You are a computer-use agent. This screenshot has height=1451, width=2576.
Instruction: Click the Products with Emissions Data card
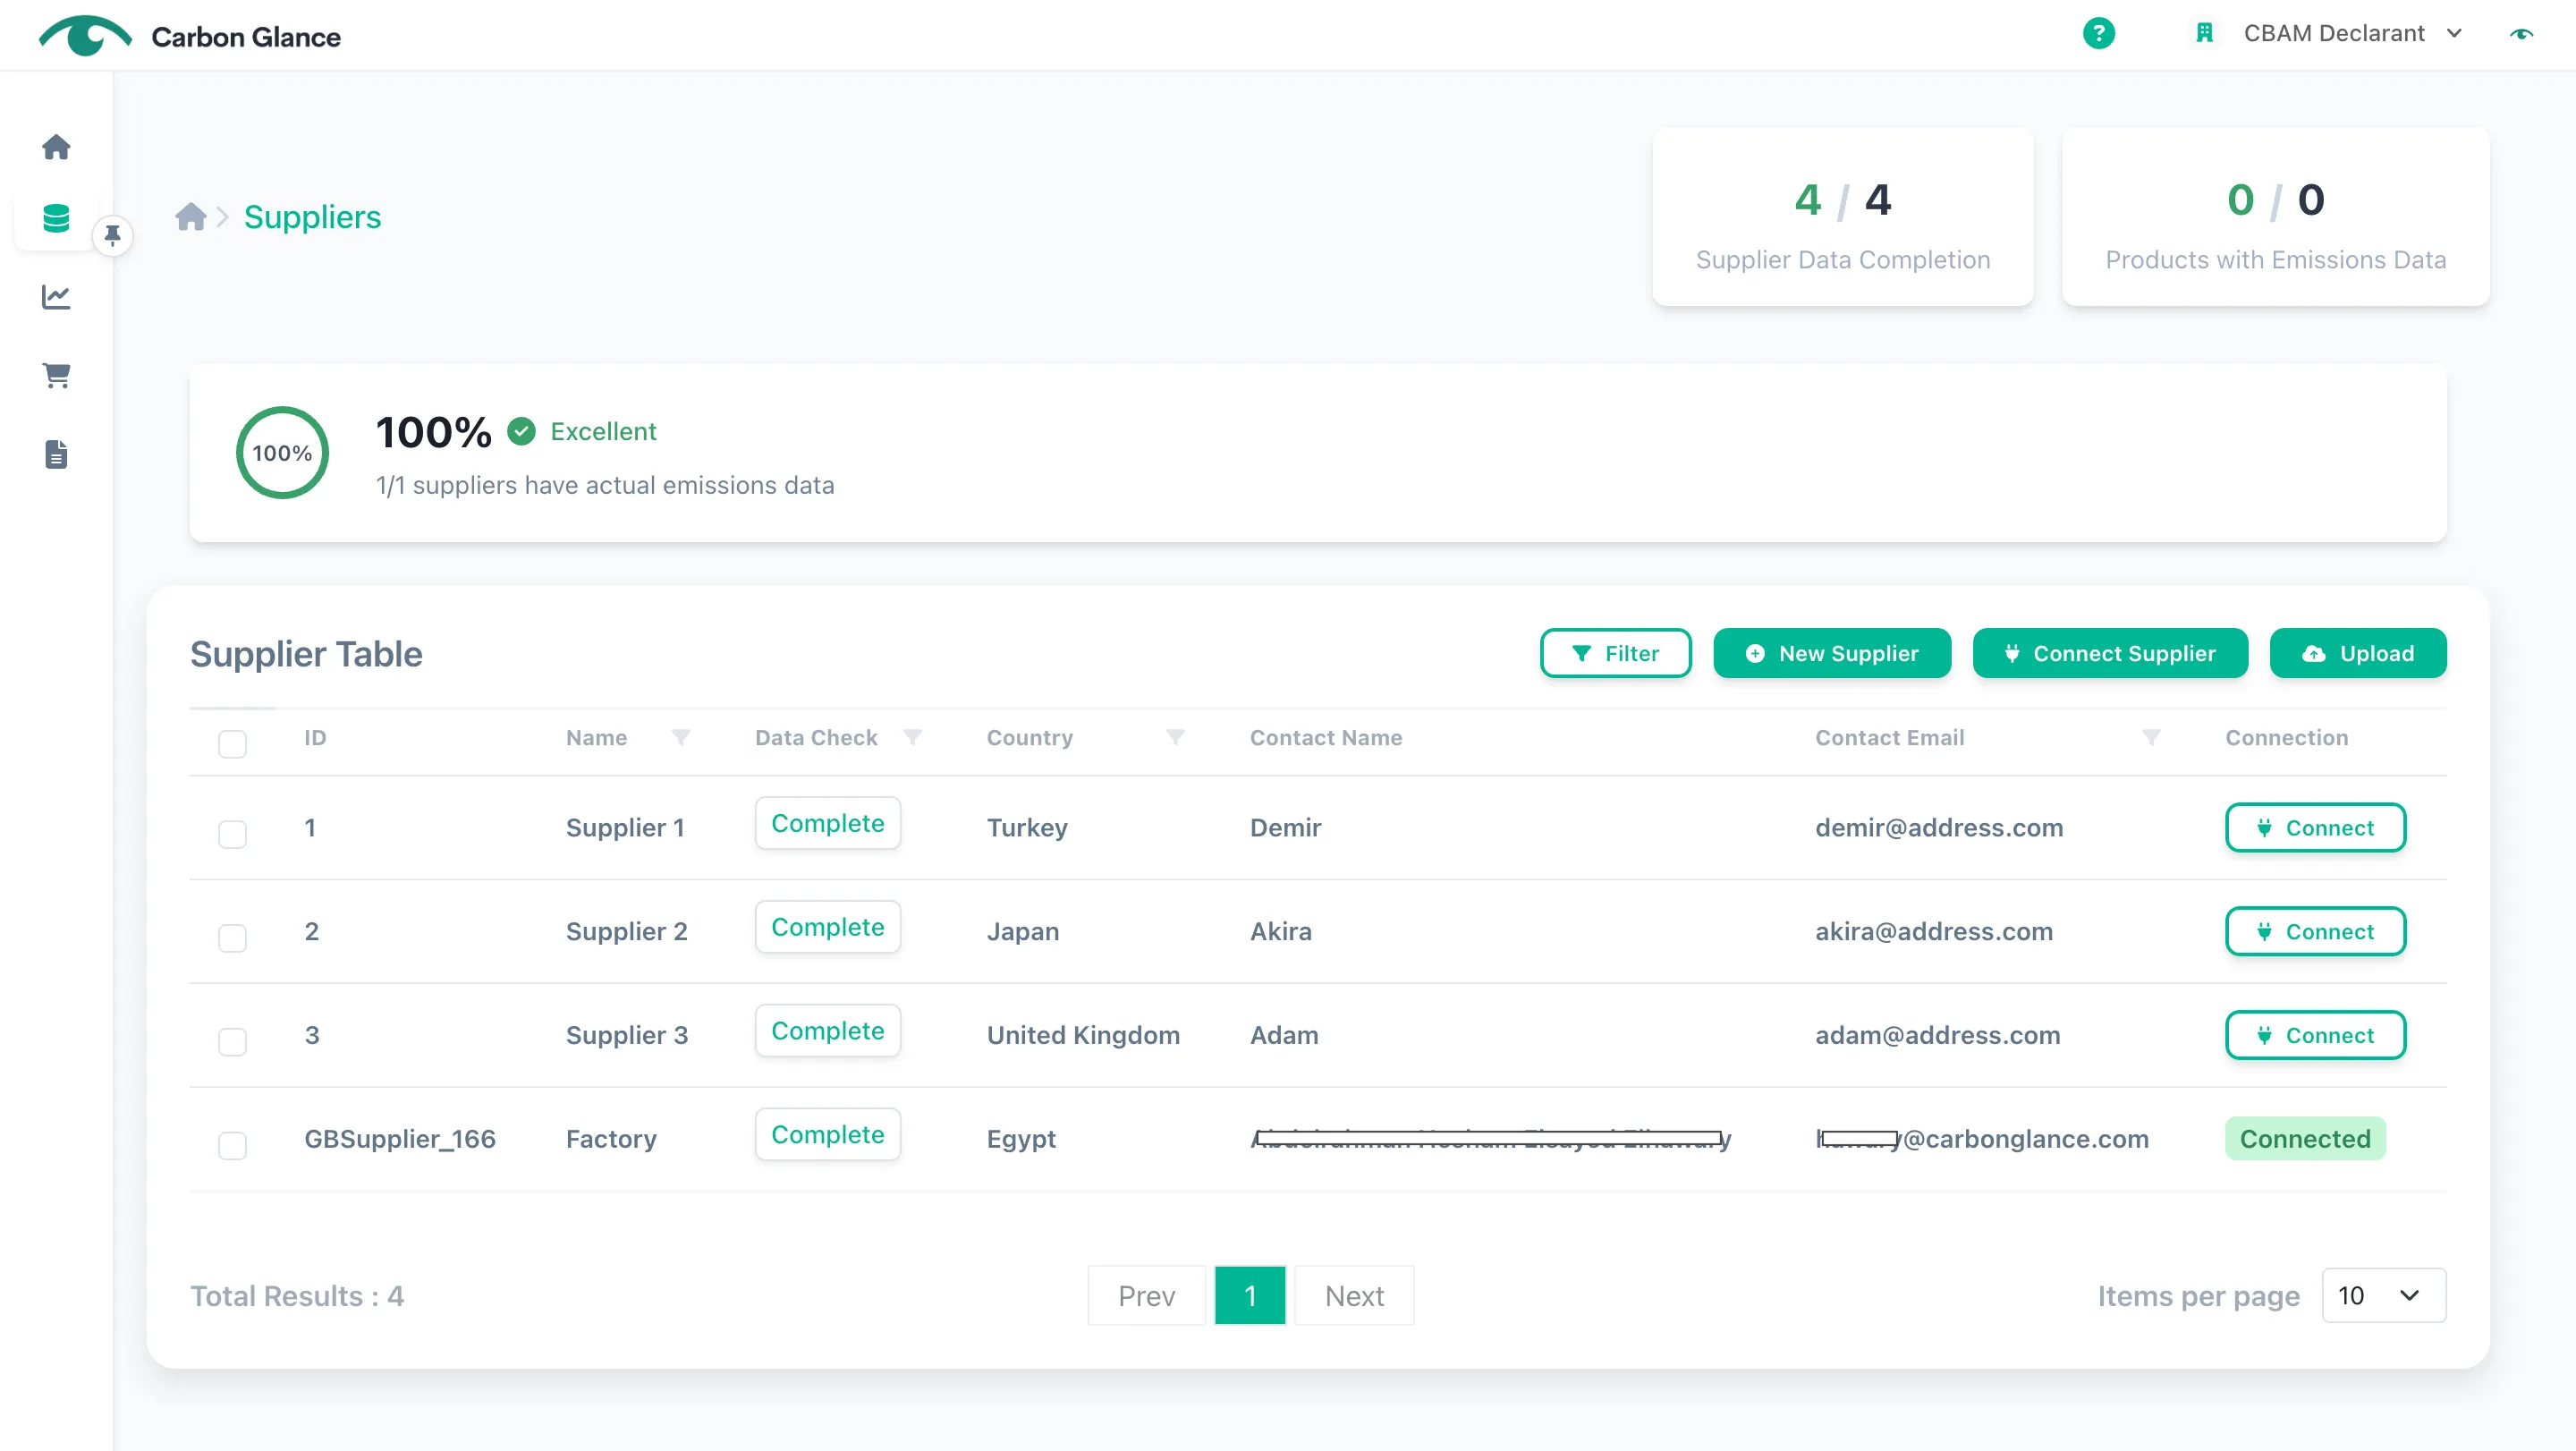tap(2275, 216)
